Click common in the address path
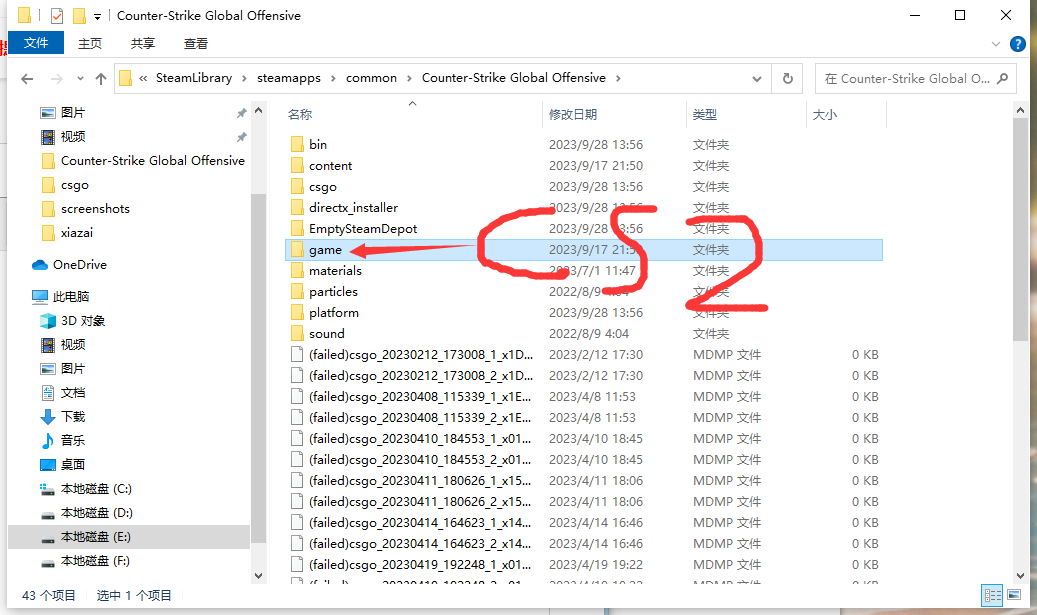The height and width of the screenshot is (615, 1037). (371, 78)
